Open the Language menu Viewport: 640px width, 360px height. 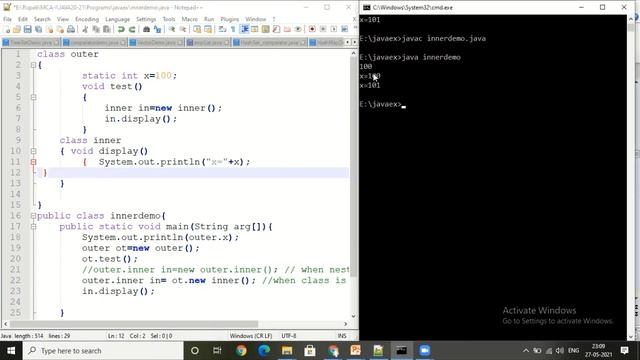pos(117,19)
